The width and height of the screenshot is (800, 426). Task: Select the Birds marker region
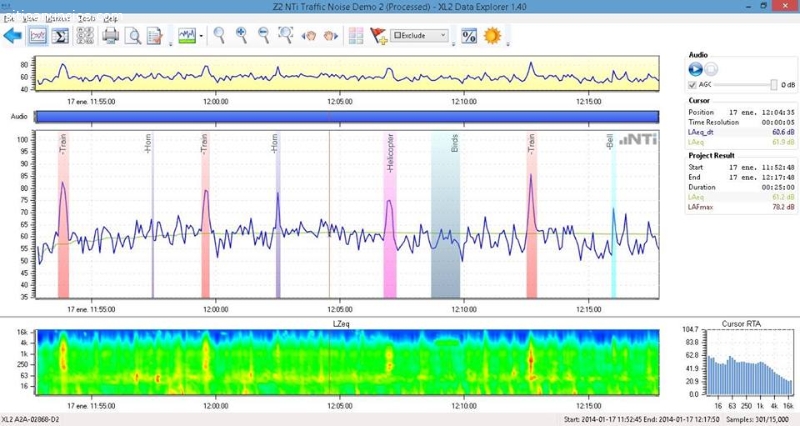point(445,215)
